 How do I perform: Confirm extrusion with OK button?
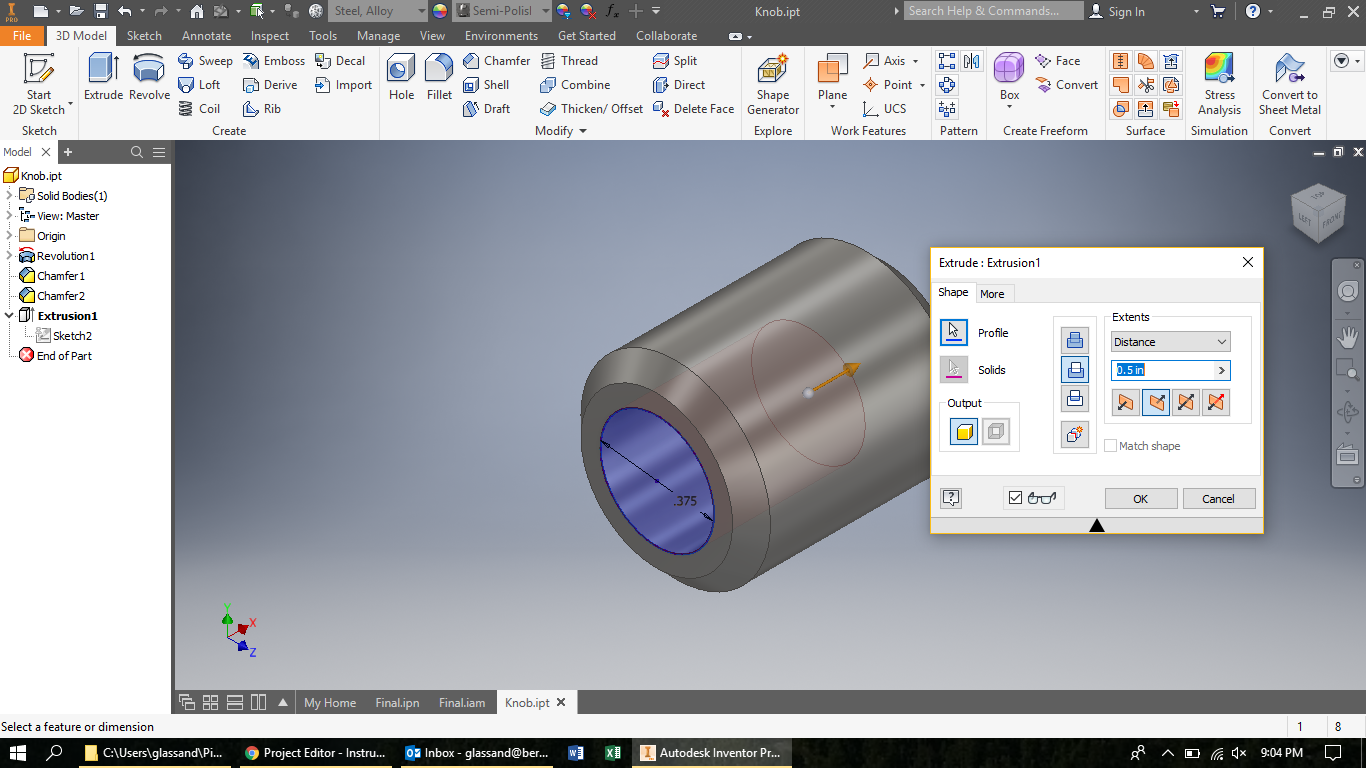coord(1140,498)
